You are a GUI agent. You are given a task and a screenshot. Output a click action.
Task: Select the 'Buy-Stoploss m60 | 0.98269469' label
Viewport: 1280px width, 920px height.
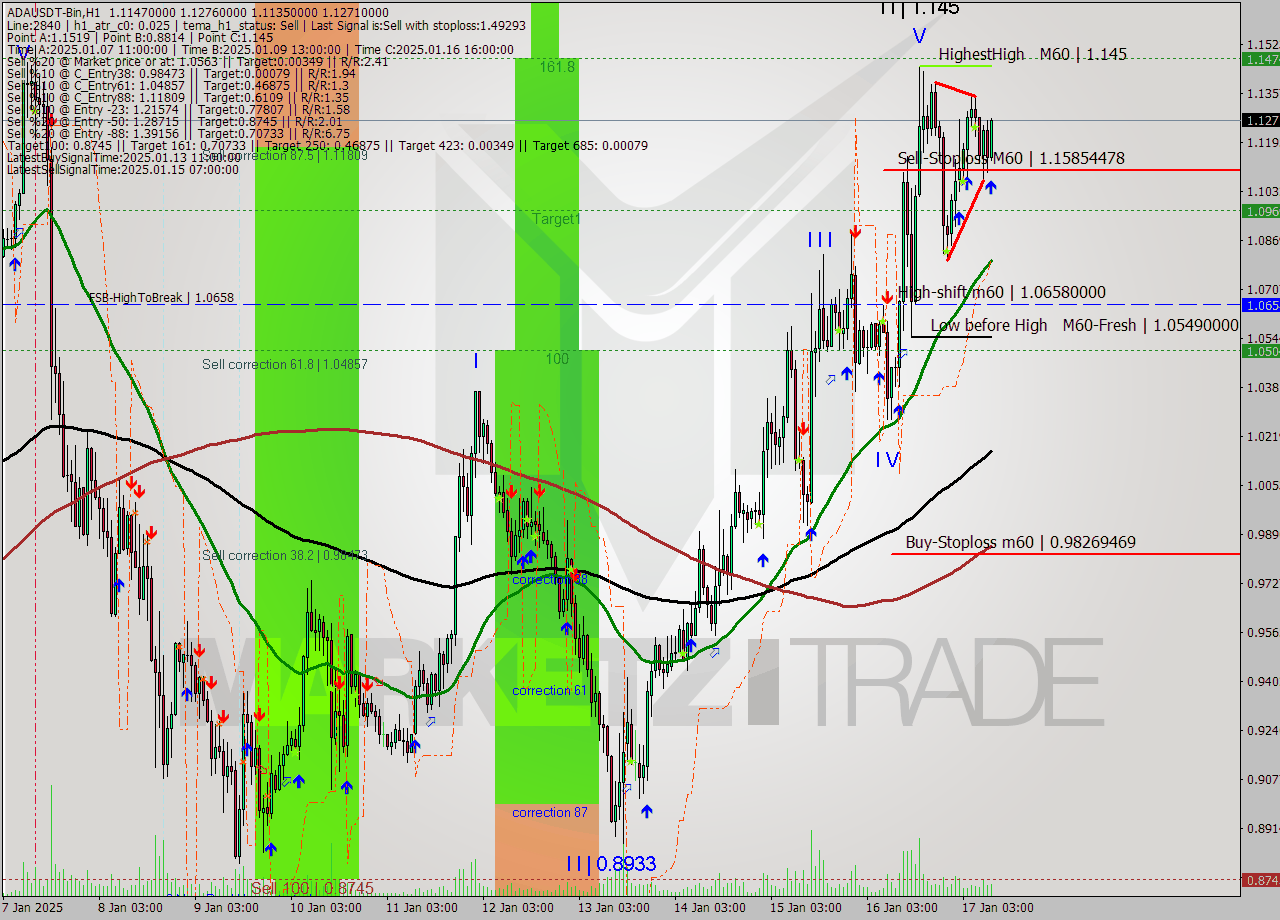pos(1021,542)
